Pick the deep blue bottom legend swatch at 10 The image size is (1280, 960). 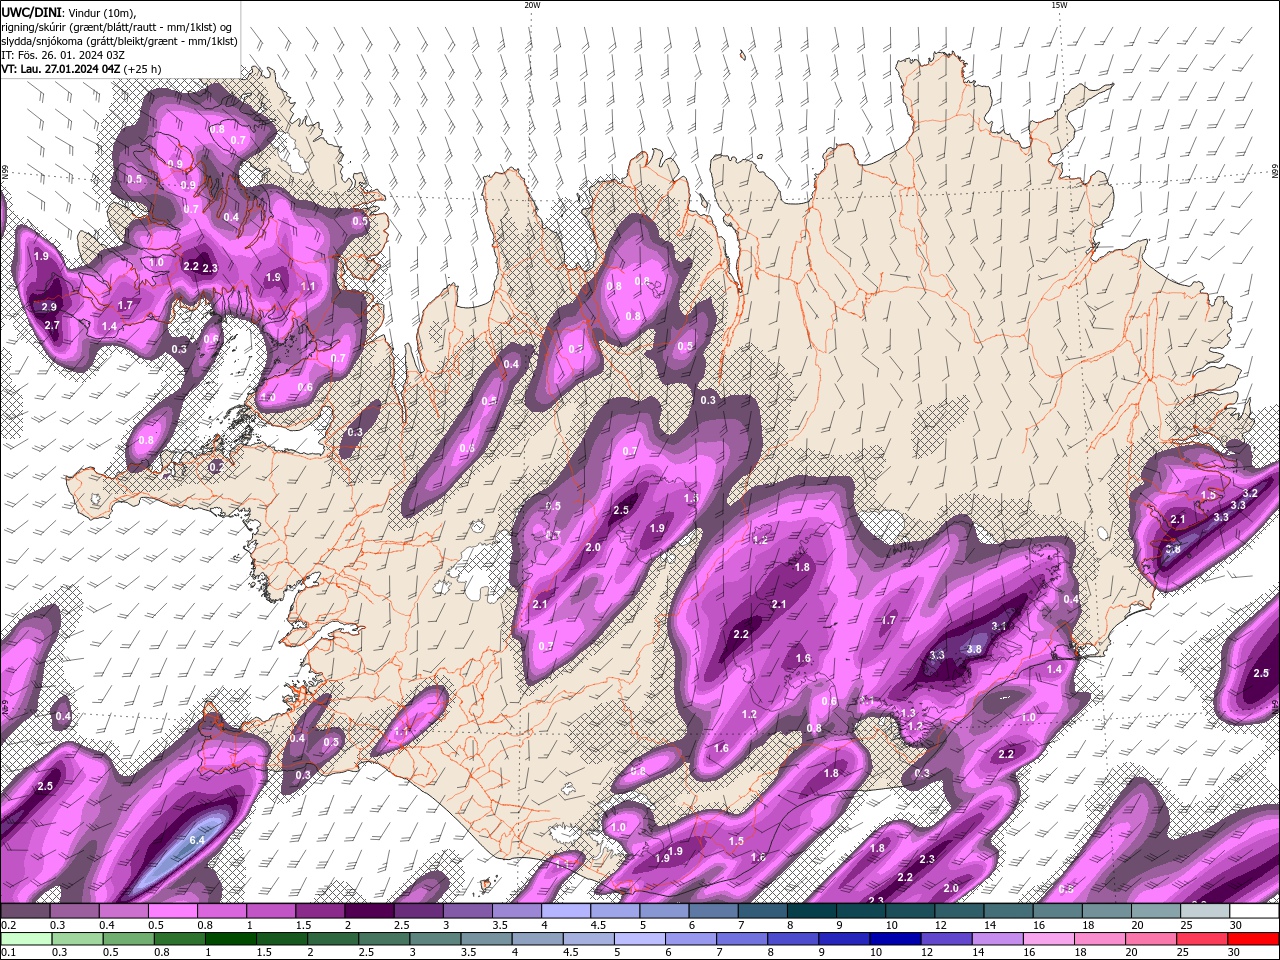point(895,939)
